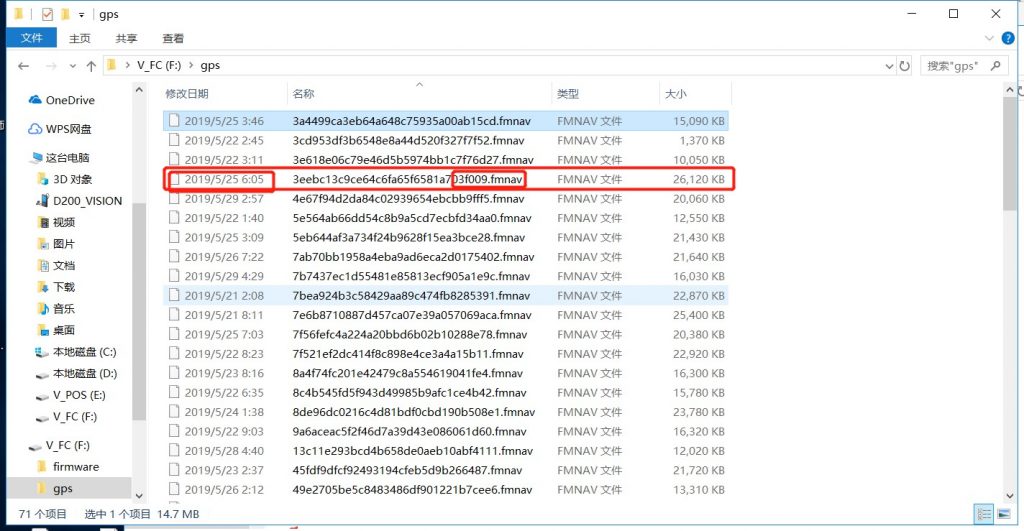This screenshot has height=531, width=1024.
Task: Open the help question mark icon
Action: point(1008,39)
